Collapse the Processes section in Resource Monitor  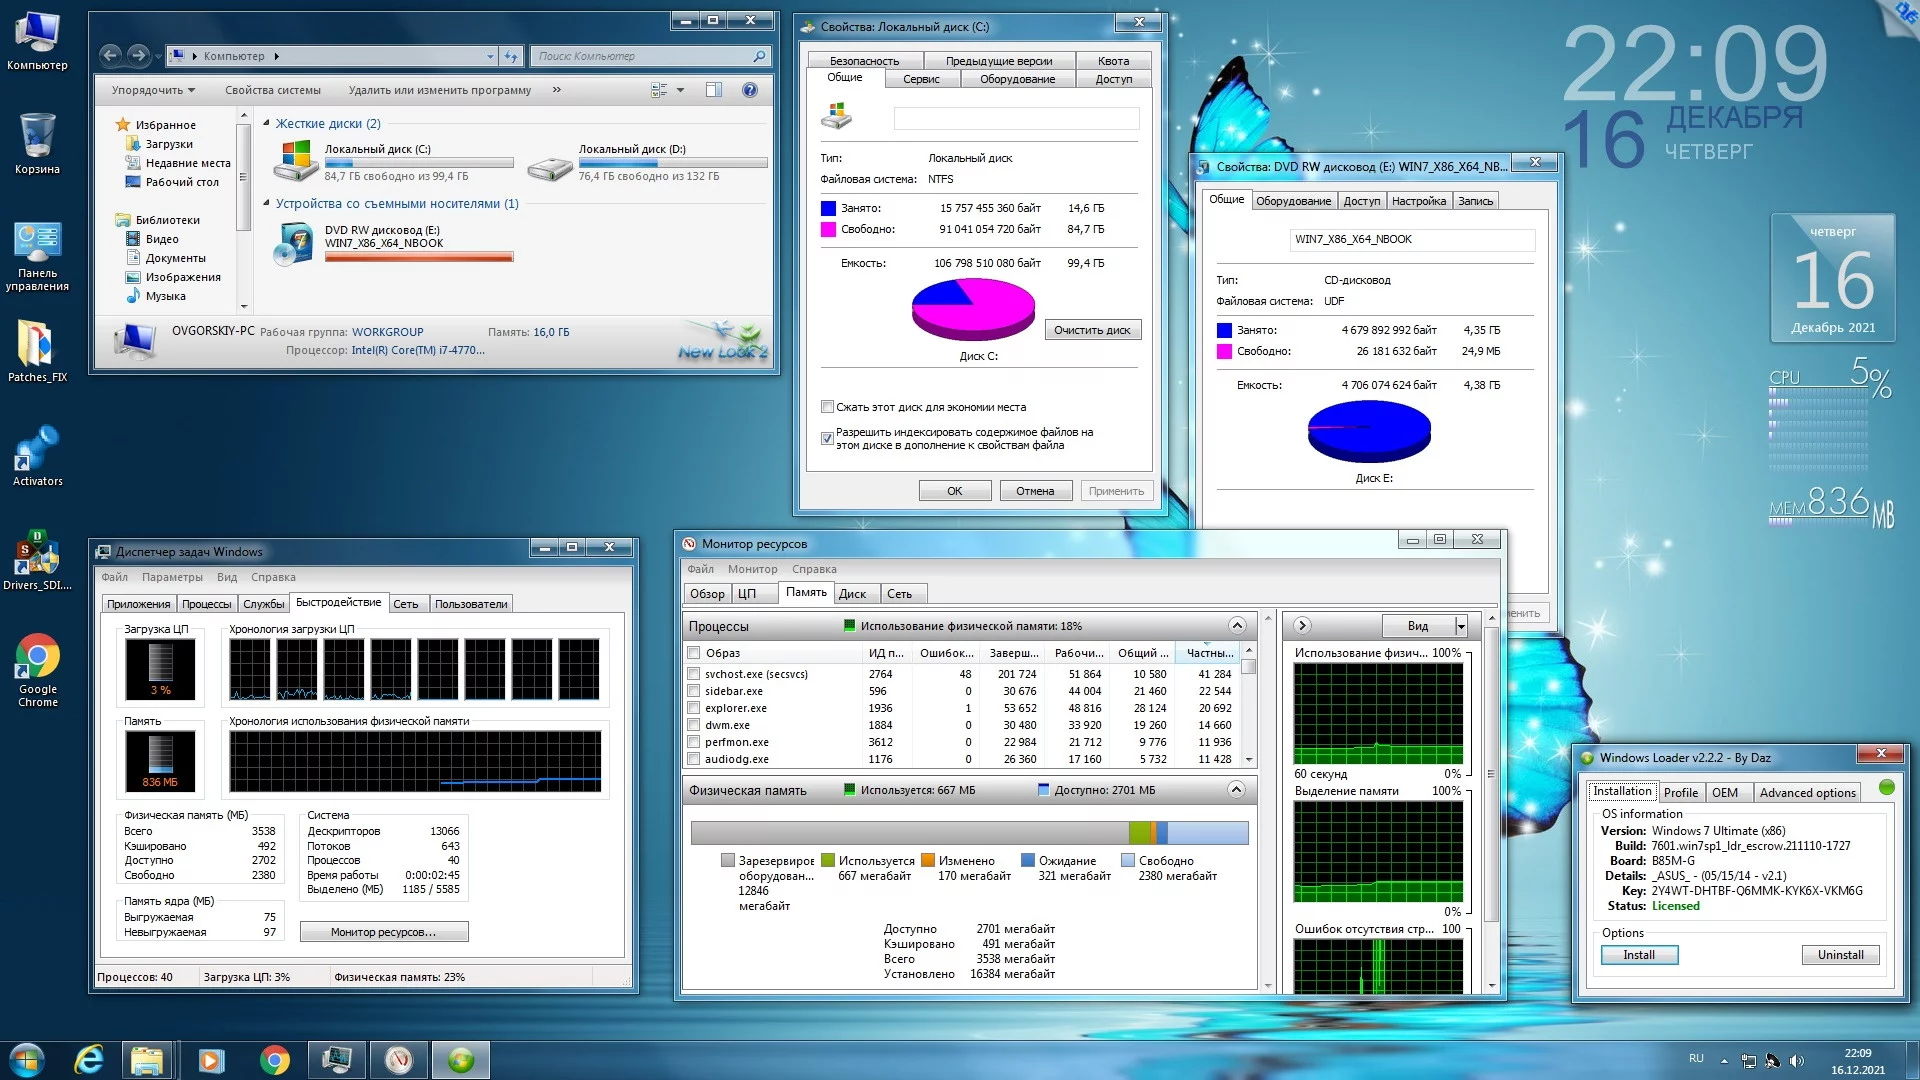(1237, 626)
